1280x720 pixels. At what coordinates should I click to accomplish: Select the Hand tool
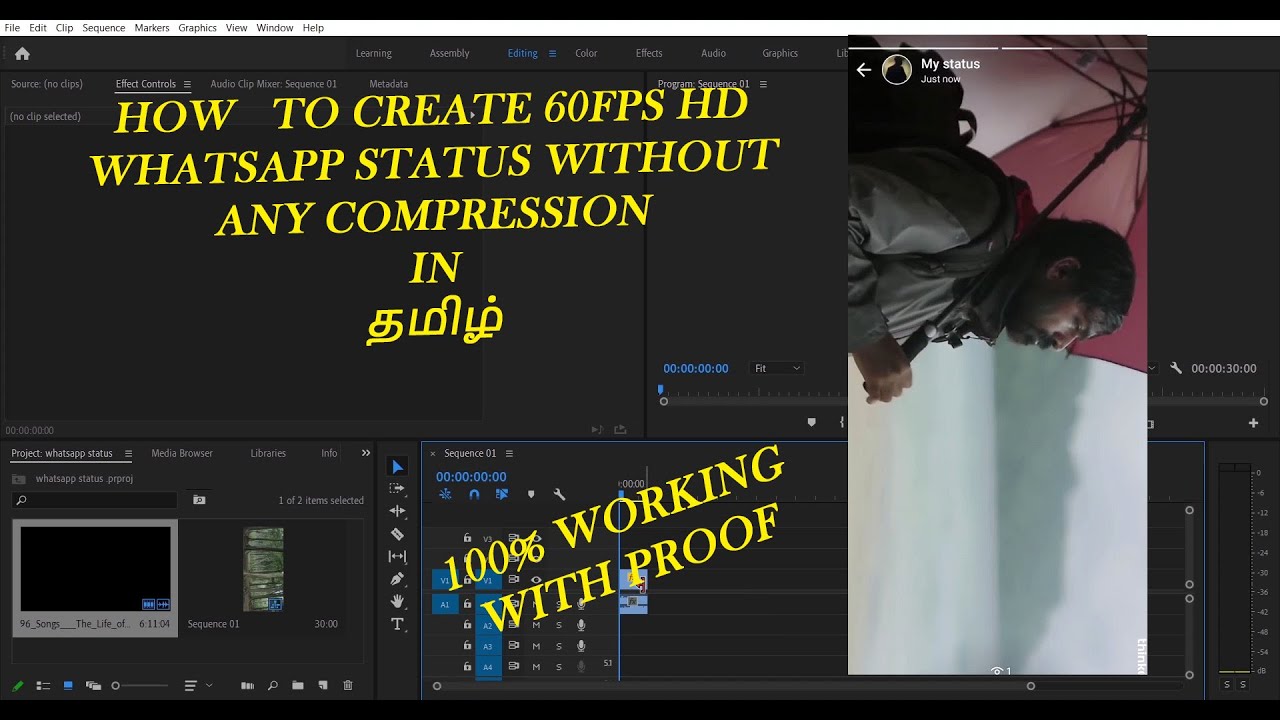(397, 601)
